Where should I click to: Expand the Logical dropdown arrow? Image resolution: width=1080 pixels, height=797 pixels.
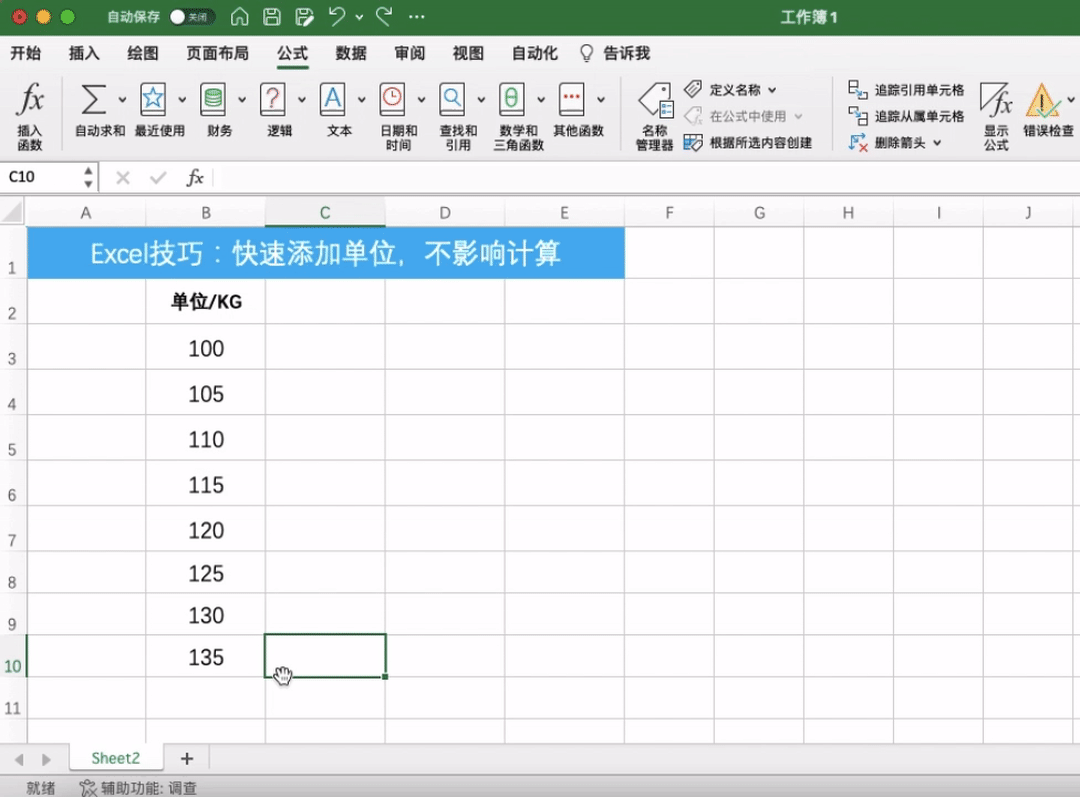coord(302,100)
